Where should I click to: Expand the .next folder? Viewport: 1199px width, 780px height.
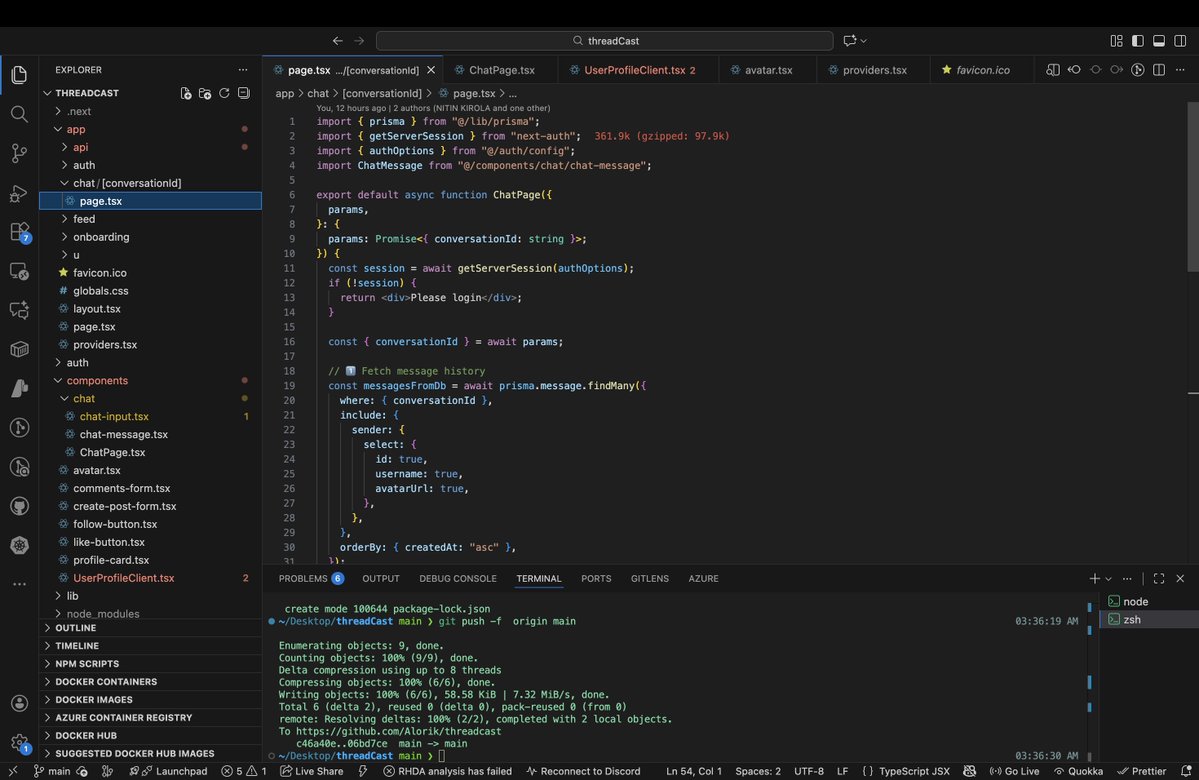click(150, 112)
